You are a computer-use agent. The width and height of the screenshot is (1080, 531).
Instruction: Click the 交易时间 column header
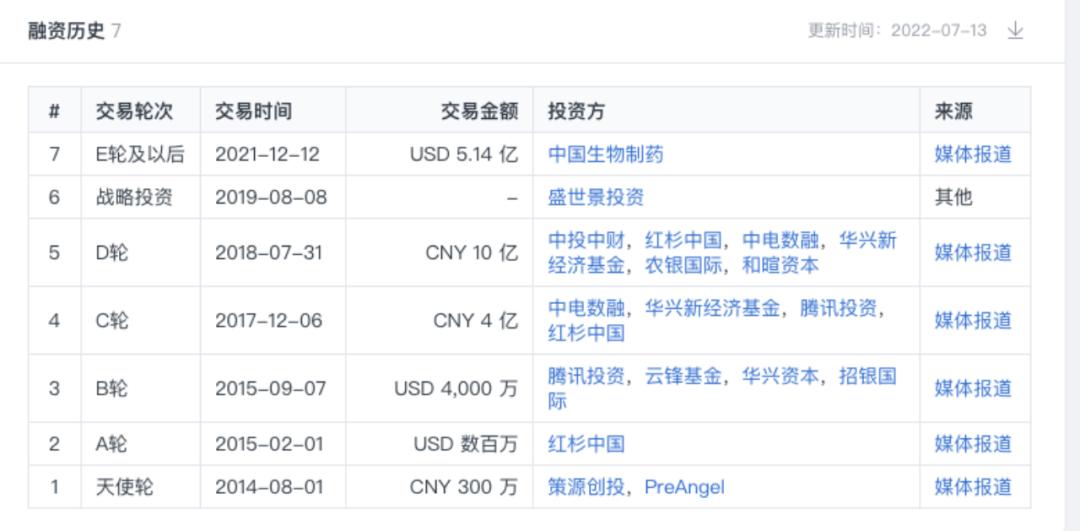pos(253,111)
